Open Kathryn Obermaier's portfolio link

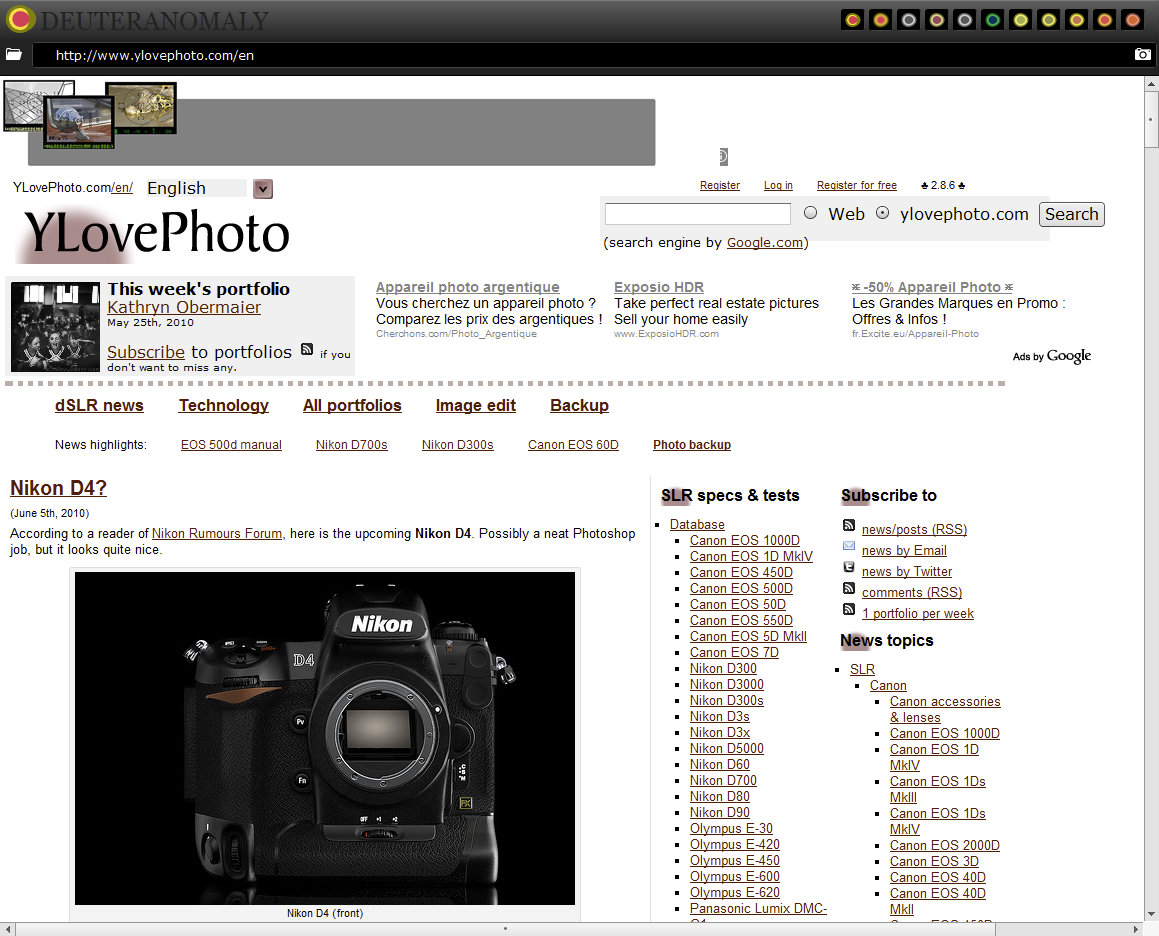[184, 307]
